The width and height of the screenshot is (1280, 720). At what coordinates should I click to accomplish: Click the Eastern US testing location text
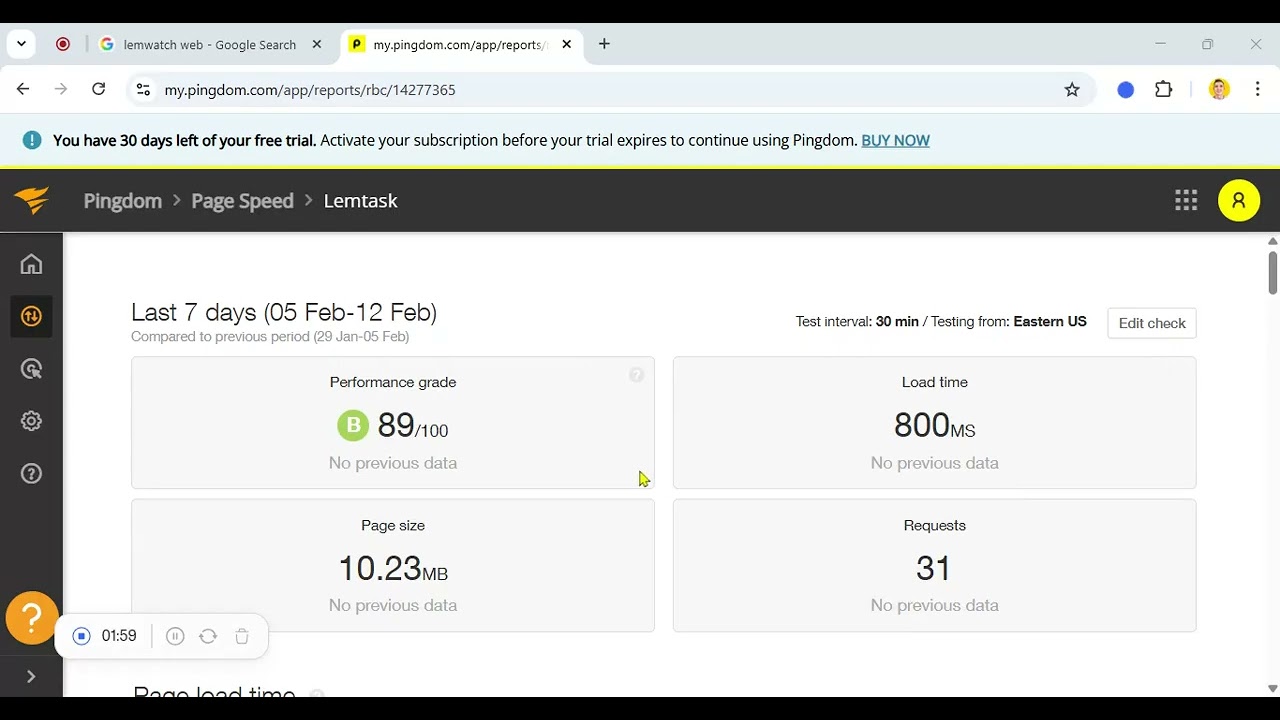tap(1050, 322)
